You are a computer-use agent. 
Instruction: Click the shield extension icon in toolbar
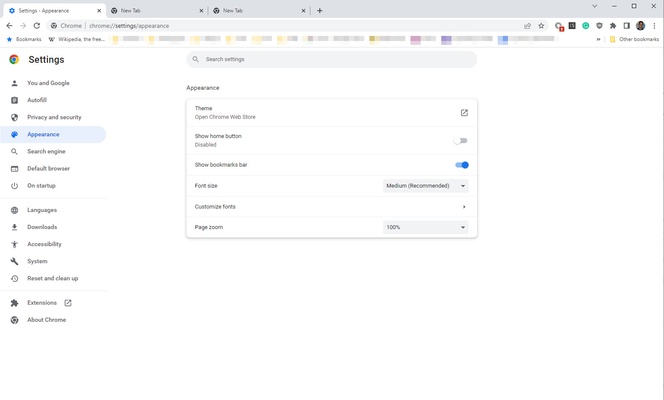click(x=599, y=26)
